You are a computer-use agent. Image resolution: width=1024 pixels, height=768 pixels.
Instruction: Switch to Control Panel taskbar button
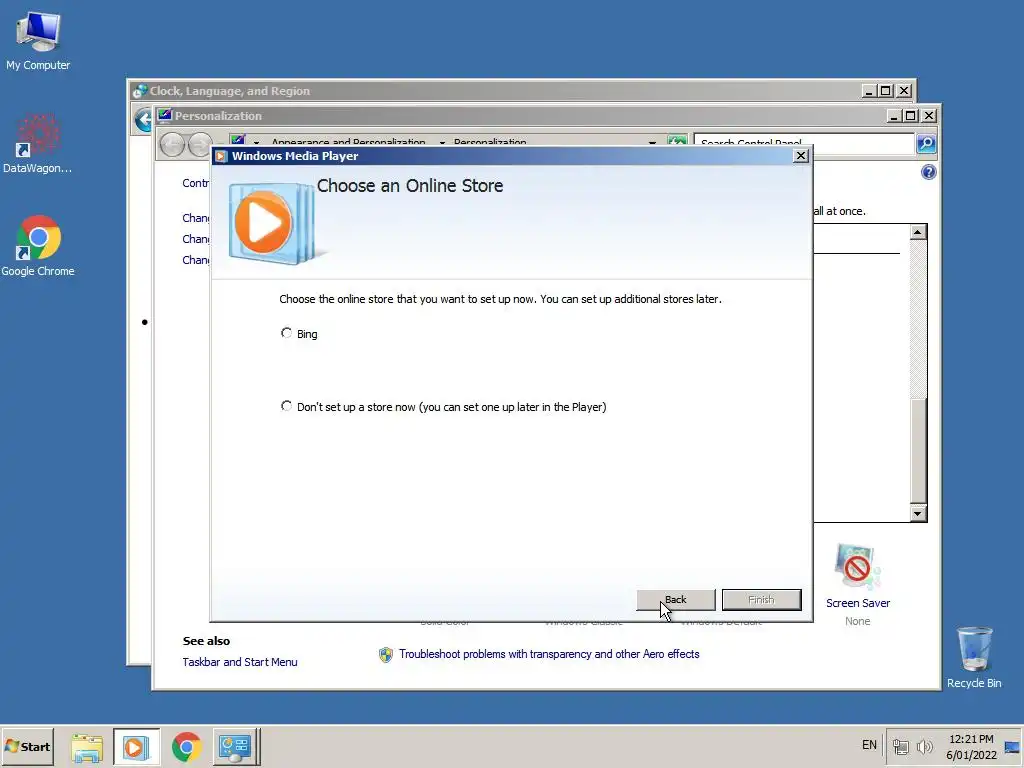click(236, 746)
